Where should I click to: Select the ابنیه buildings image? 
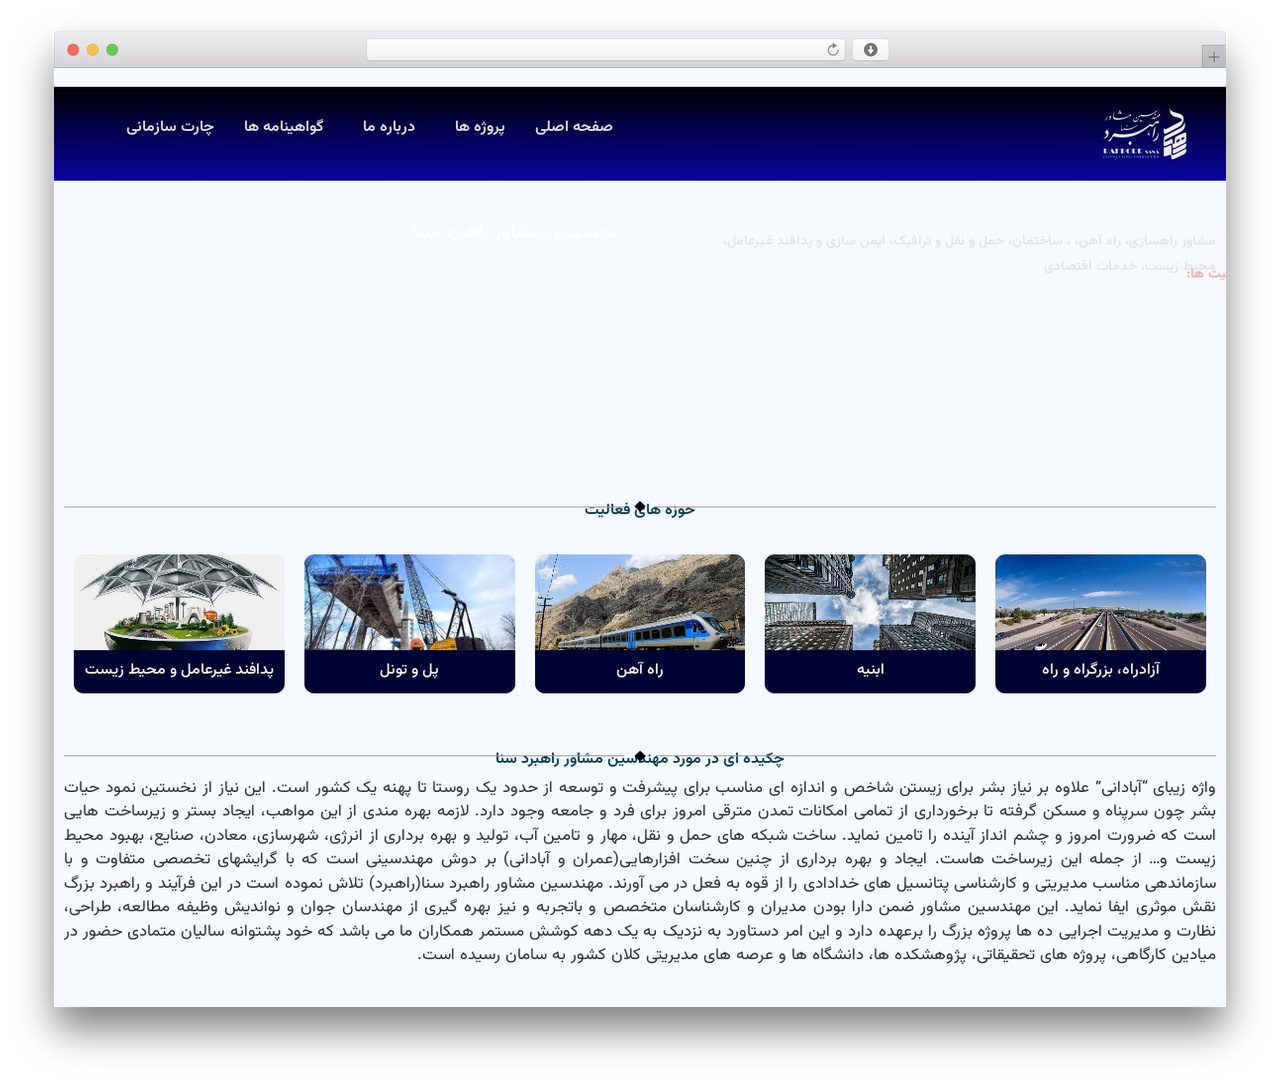[x=870, y=603]
